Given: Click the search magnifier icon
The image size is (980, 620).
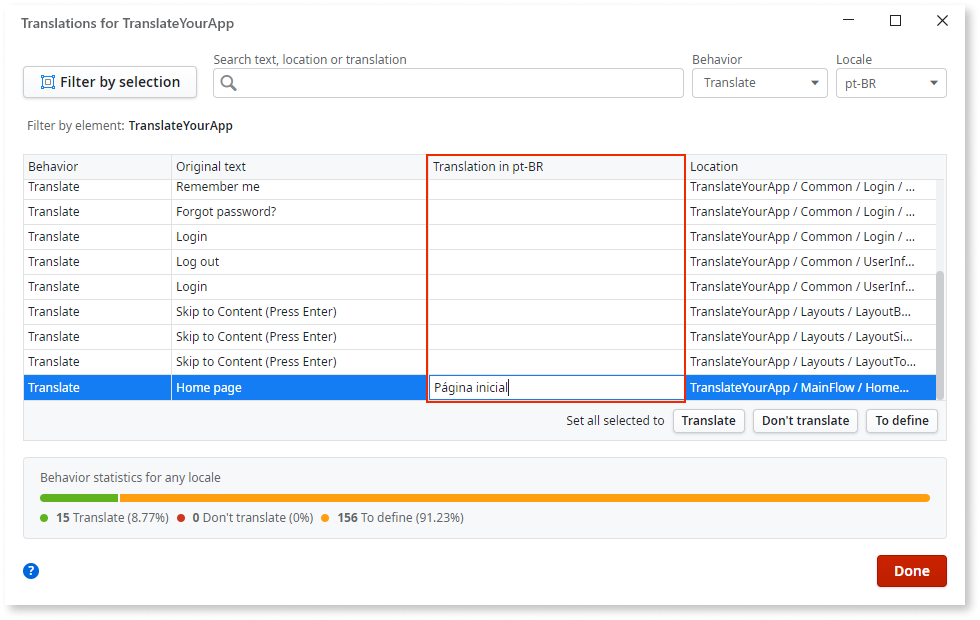Looking at the screenshot, I should (x=227, y=83).
